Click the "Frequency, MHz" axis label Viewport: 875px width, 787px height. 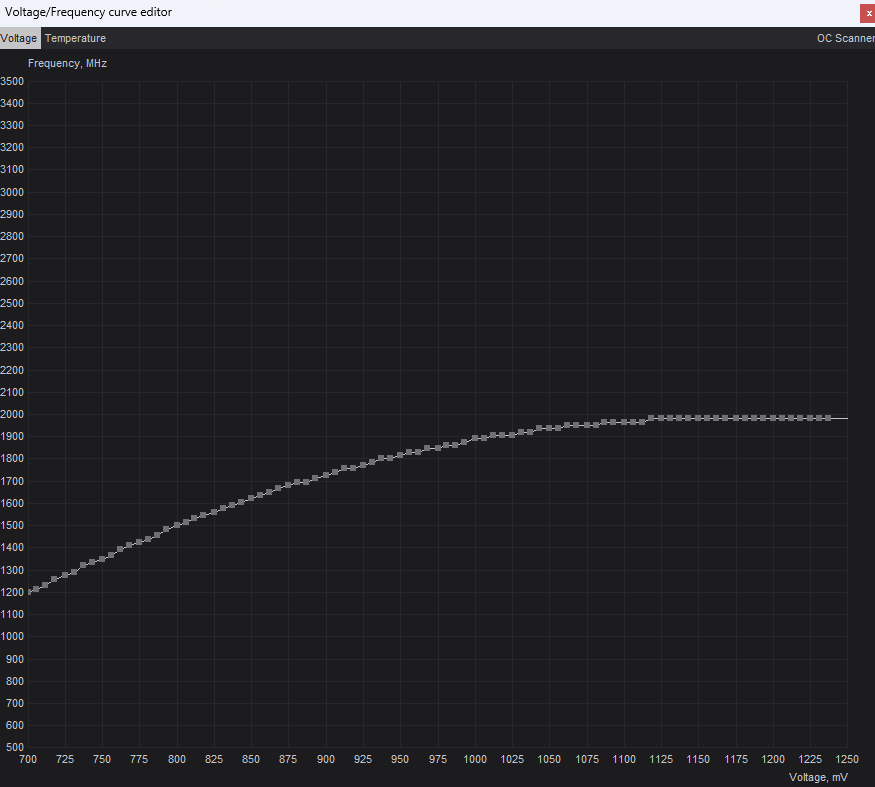(x=68, y=63)
